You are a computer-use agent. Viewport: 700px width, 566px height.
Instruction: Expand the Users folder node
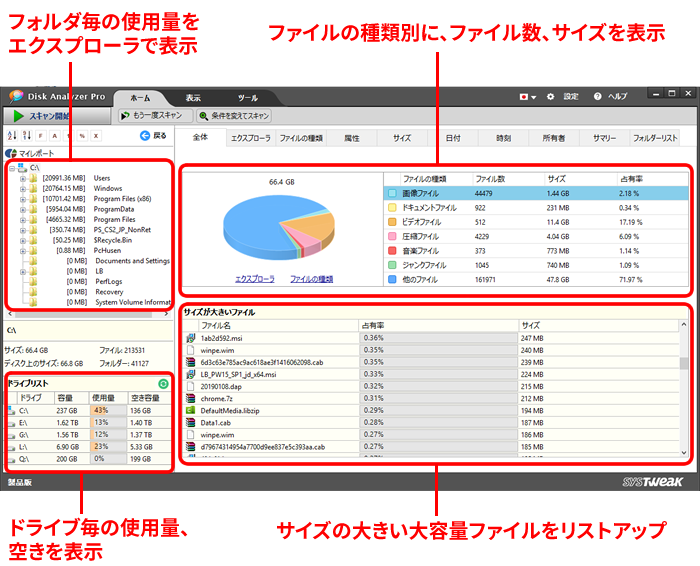coord(23,179)
